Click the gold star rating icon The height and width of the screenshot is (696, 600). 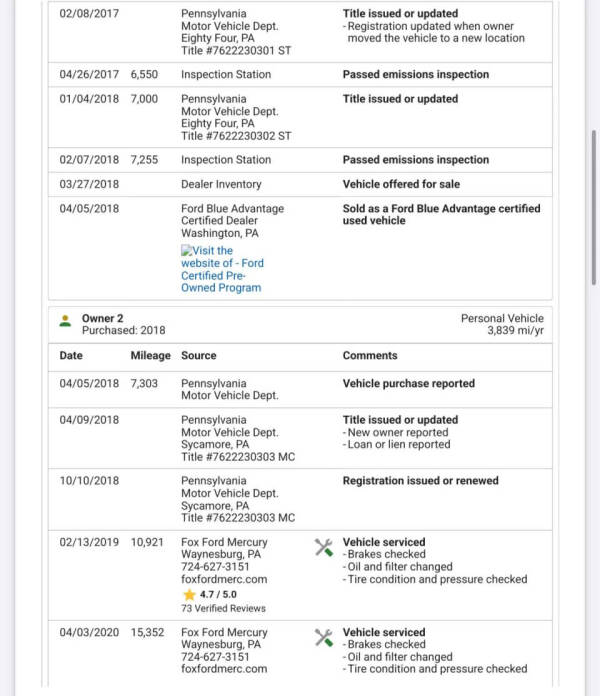[189, 594]
